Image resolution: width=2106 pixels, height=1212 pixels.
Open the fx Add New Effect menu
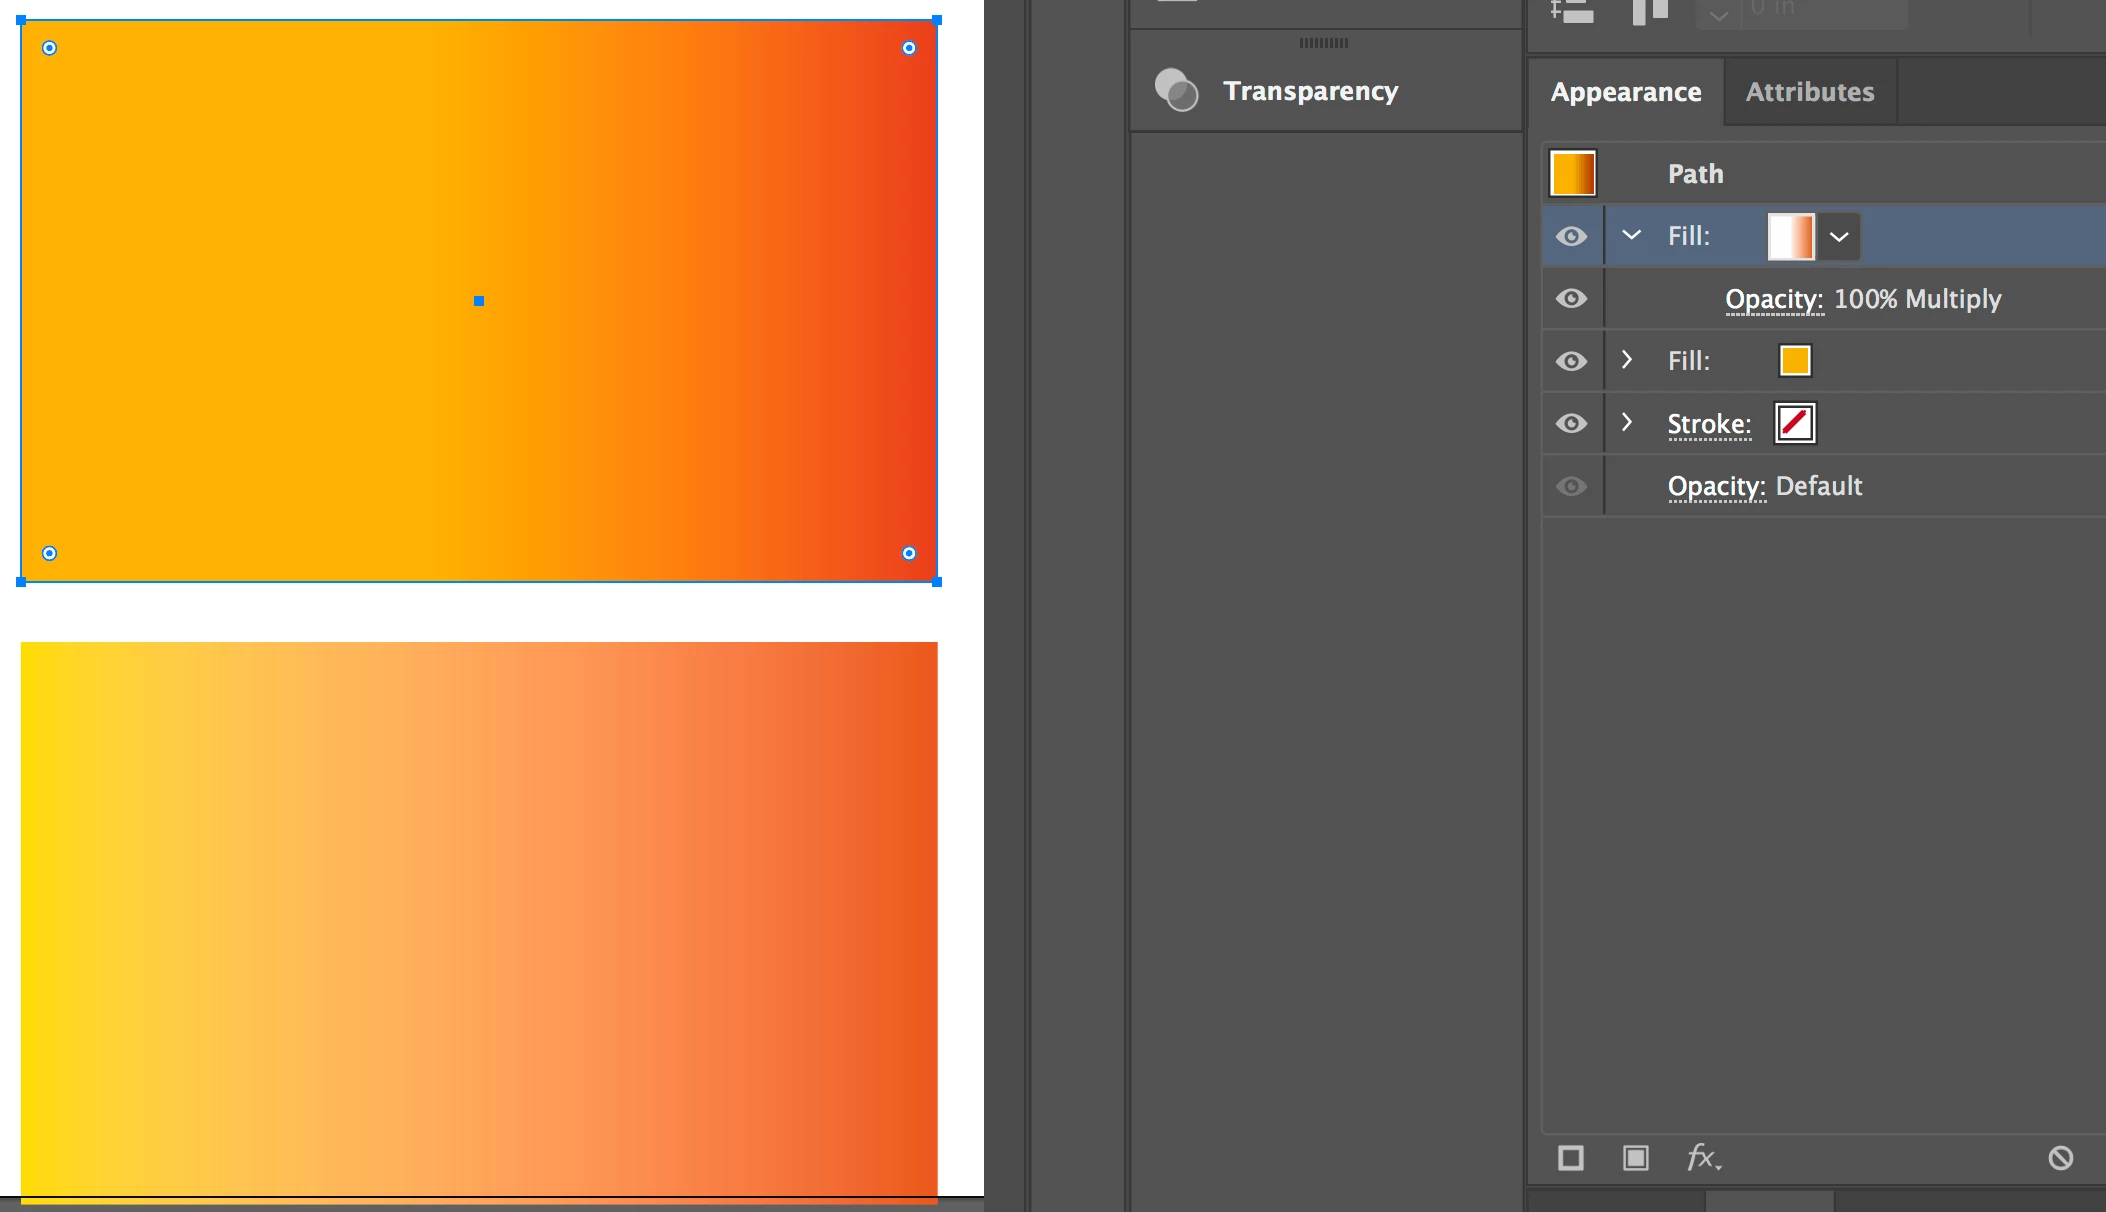pos(1703,1158)
